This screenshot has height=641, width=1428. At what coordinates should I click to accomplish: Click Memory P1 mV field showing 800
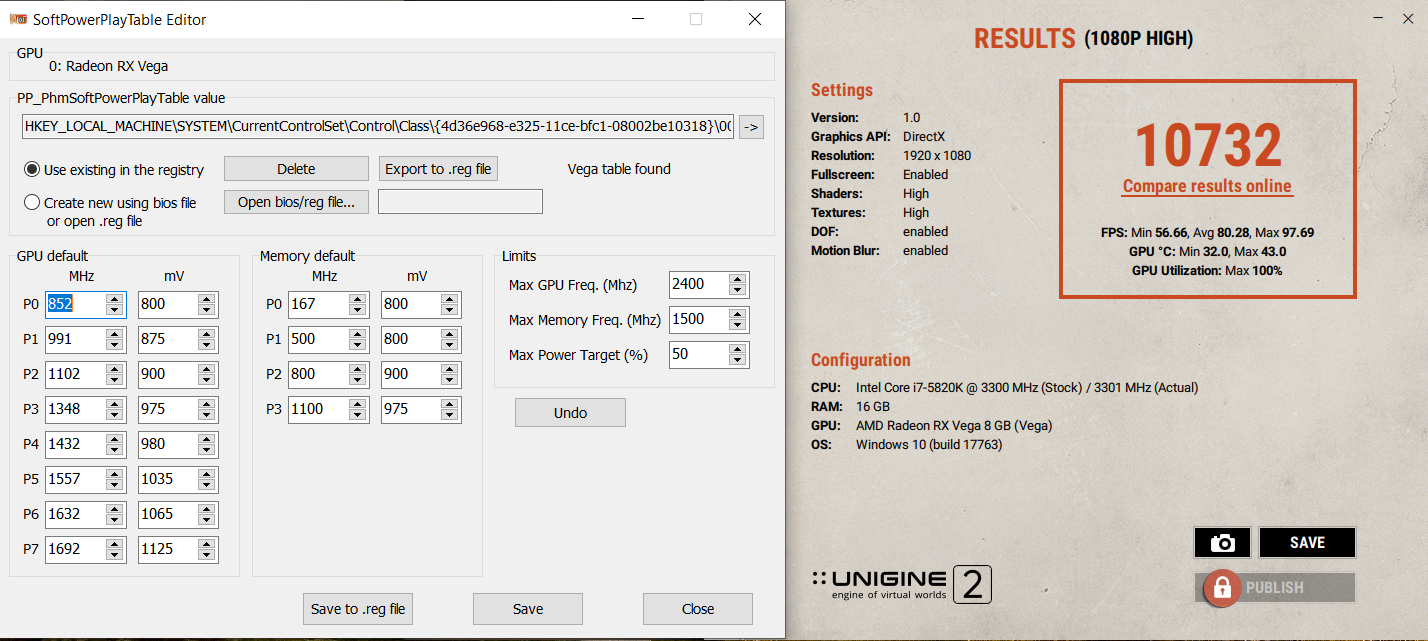pos(410,339)
